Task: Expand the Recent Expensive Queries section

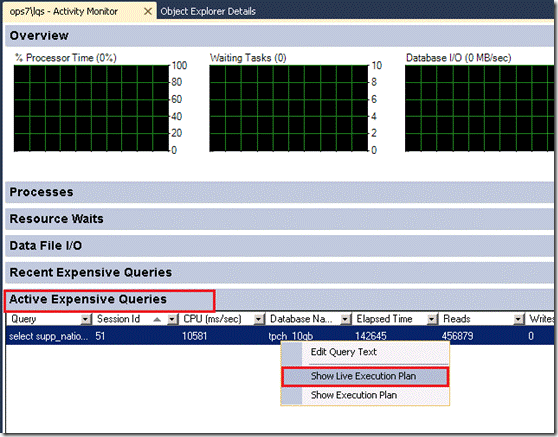Action: coord(279,273)
